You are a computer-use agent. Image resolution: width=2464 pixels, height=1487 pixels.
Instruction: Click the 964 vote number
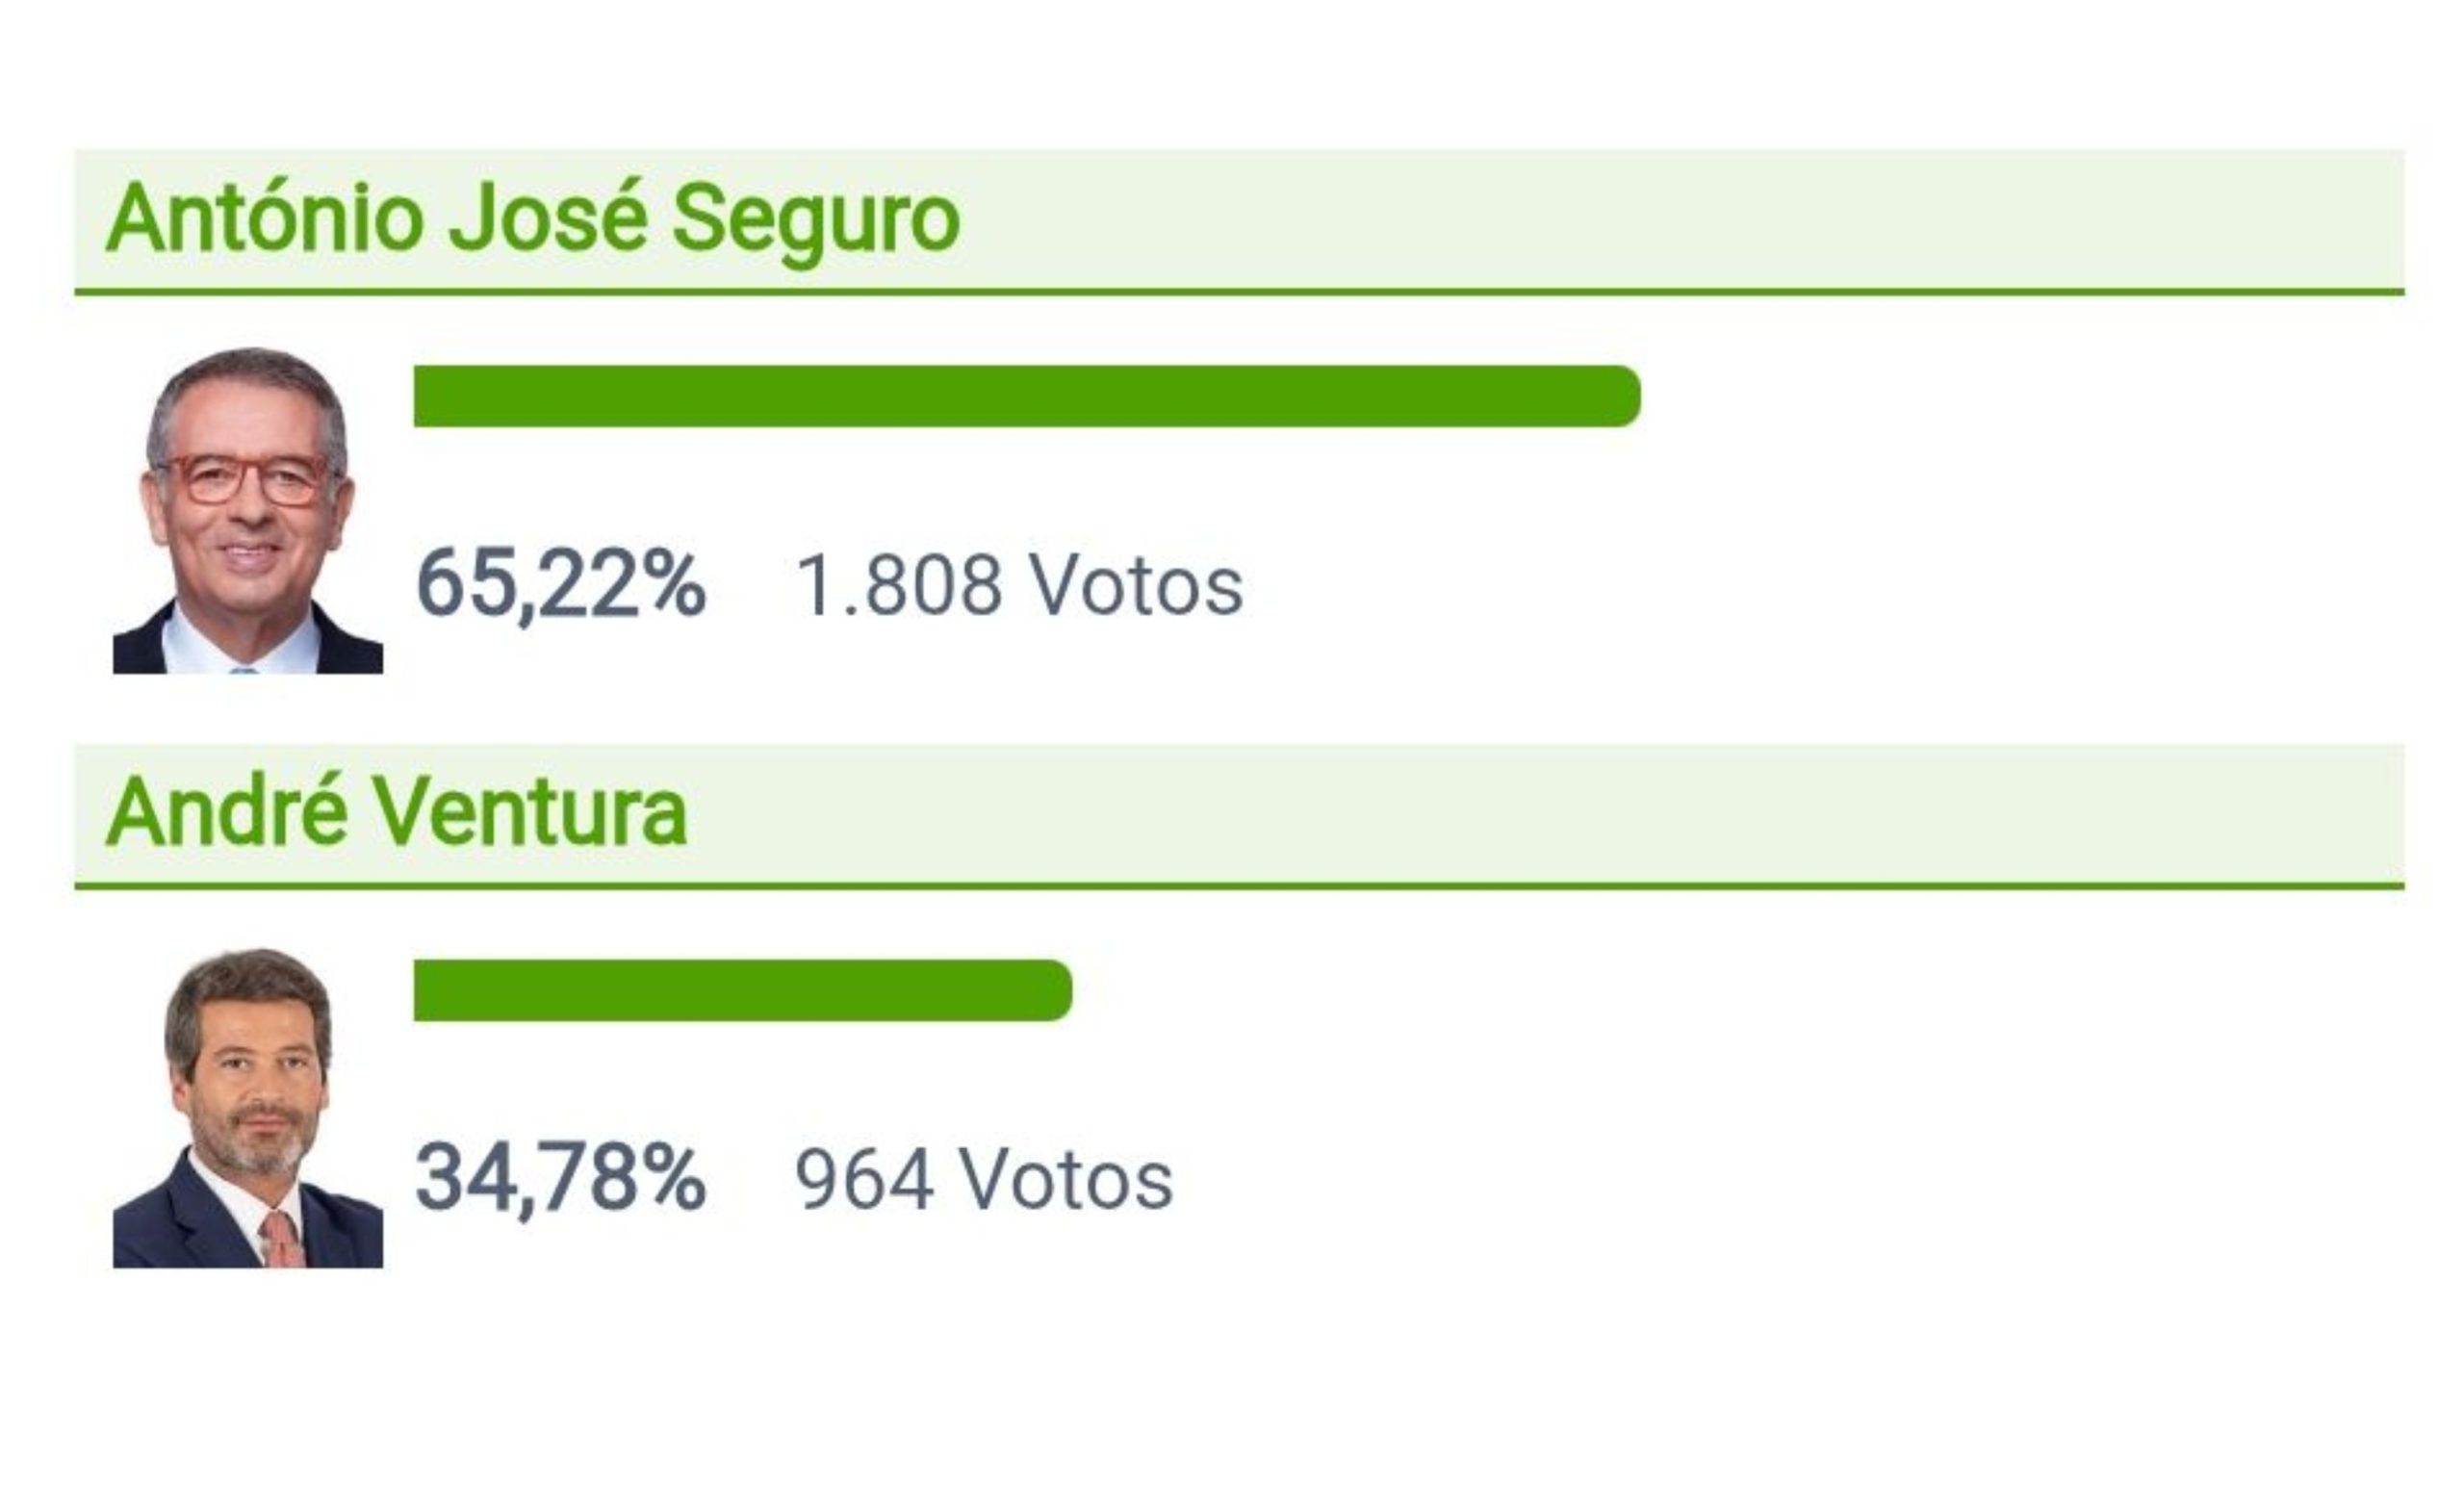(x=864, y=1180)
